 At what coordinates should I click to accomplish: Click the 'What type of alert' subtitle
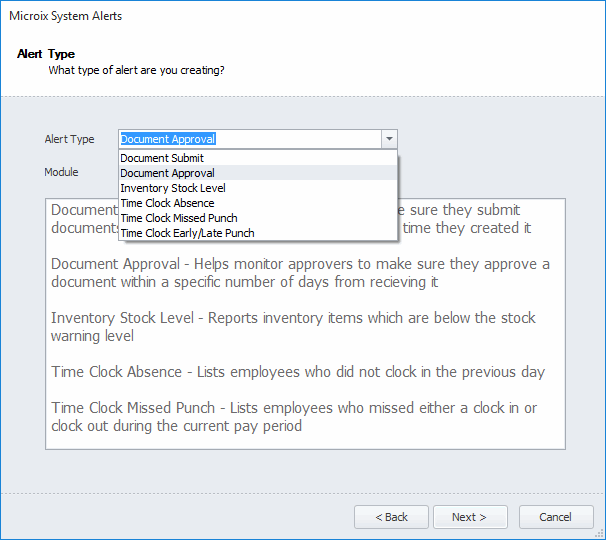(136, 71)
